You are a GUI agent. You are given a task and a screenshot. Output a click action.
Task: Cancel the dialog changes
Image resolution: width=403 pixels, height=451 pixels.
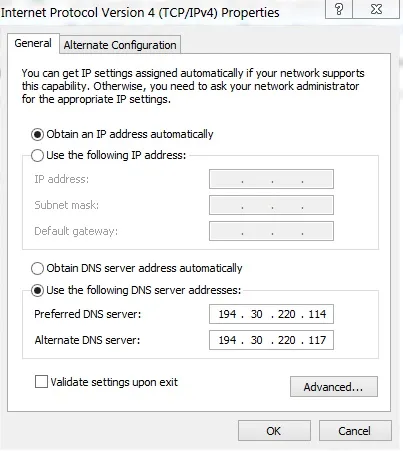(355, 431)
